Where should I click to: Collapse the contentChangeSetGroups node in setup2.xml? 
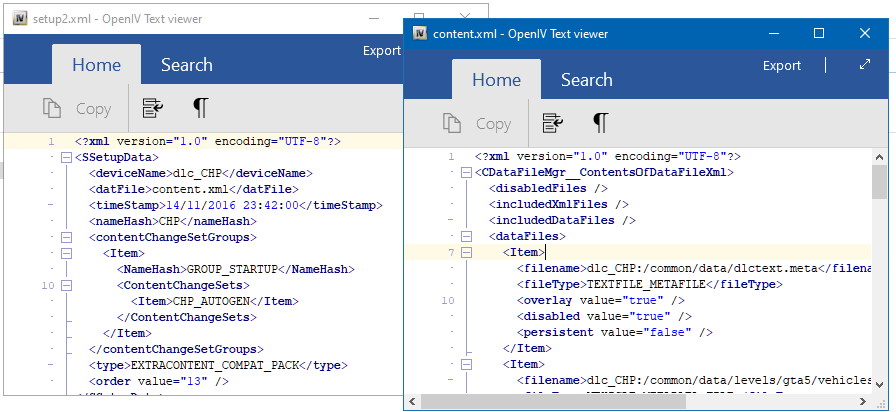pos(66,237)
